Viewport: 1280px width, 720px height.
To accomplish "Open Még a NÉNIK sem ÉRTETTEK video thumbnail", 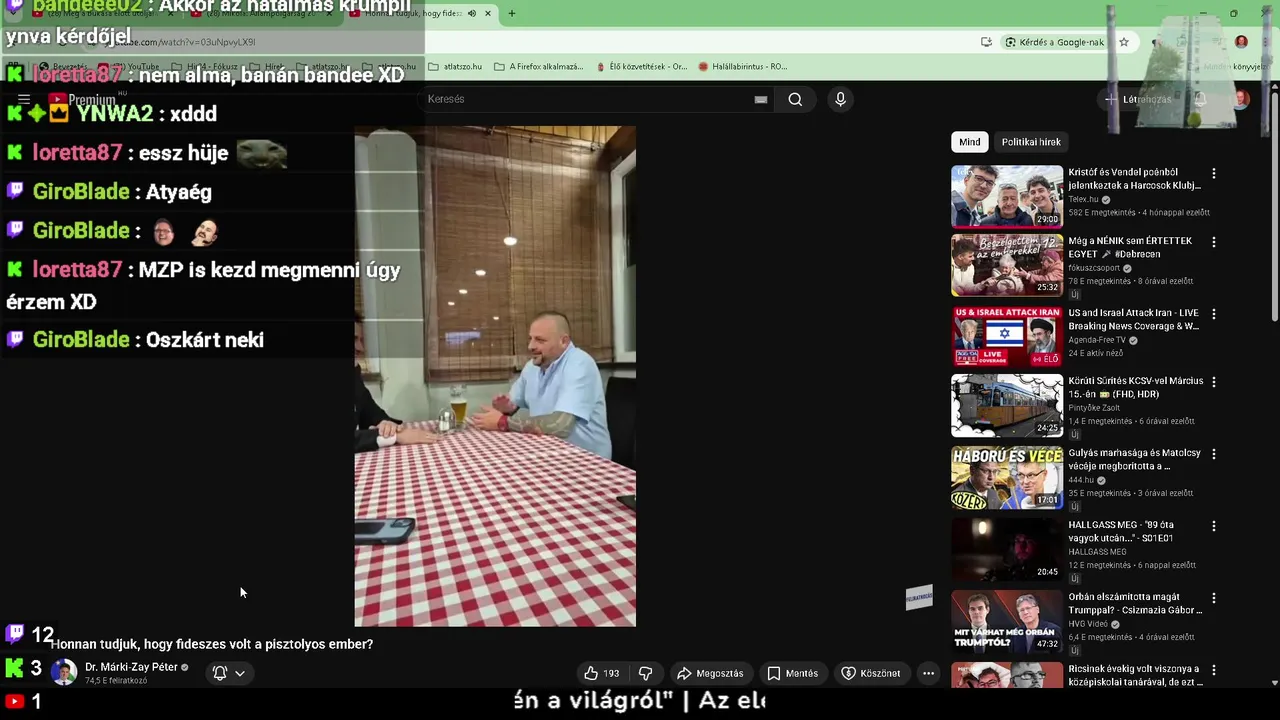I will click(x=1007, y=265).
